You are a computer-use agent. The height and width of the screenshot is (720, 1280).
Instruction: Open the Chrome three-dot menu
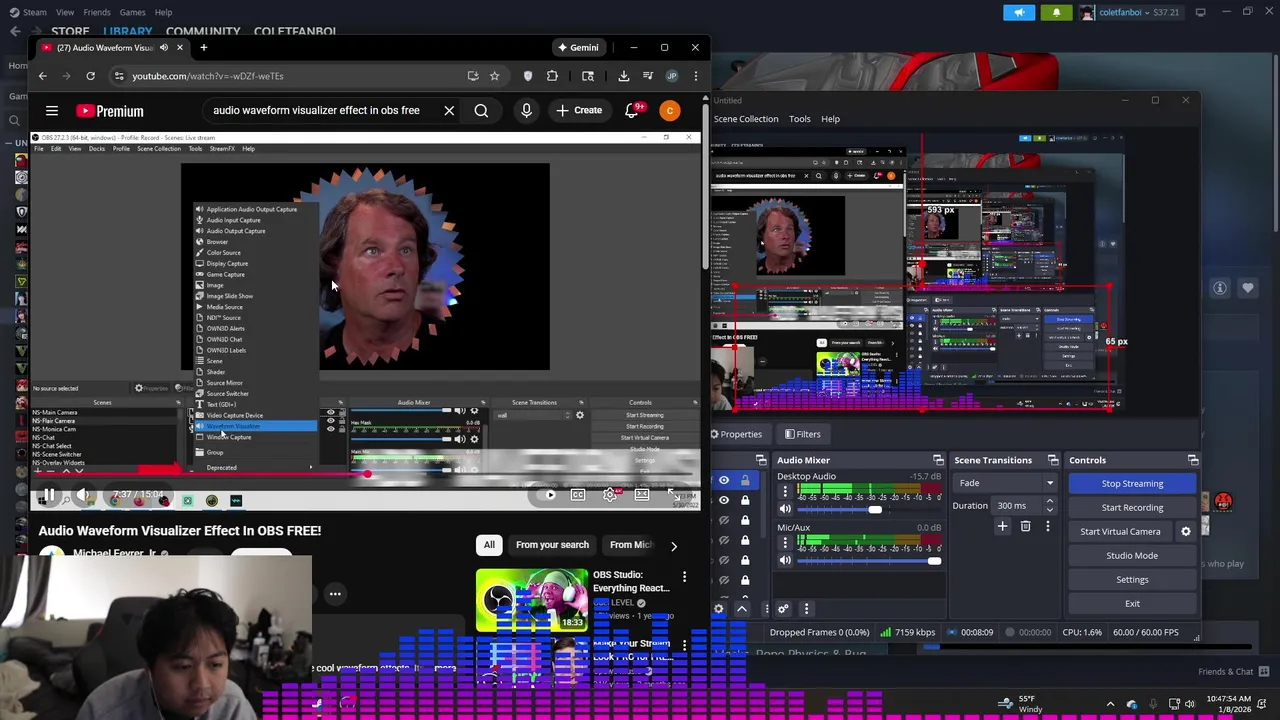click(x=695, y=76)
